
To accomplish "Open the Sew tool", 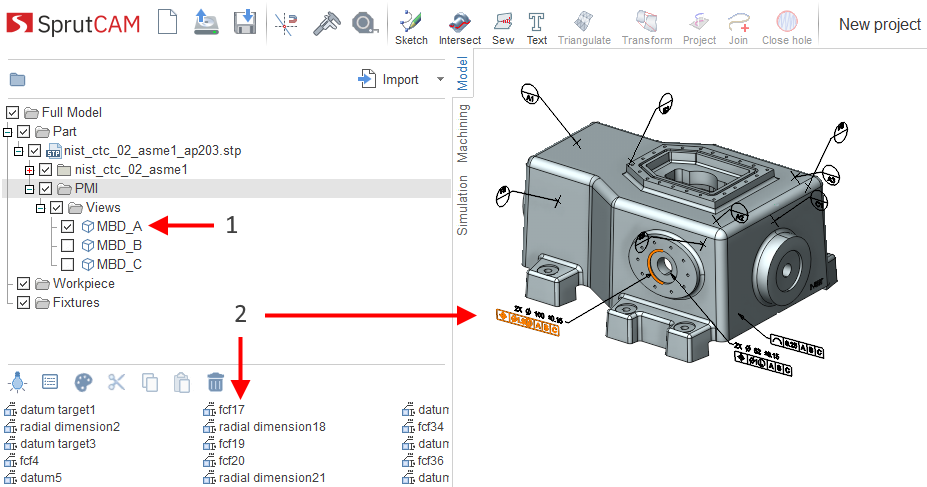I will coord(503,26).
